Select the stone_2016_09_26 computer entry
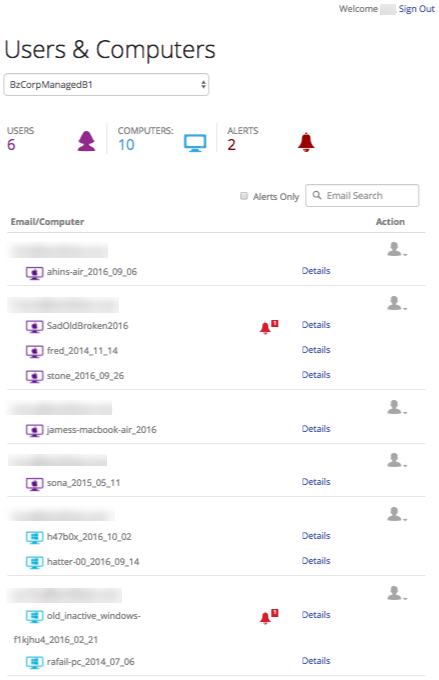 [85, 376]
